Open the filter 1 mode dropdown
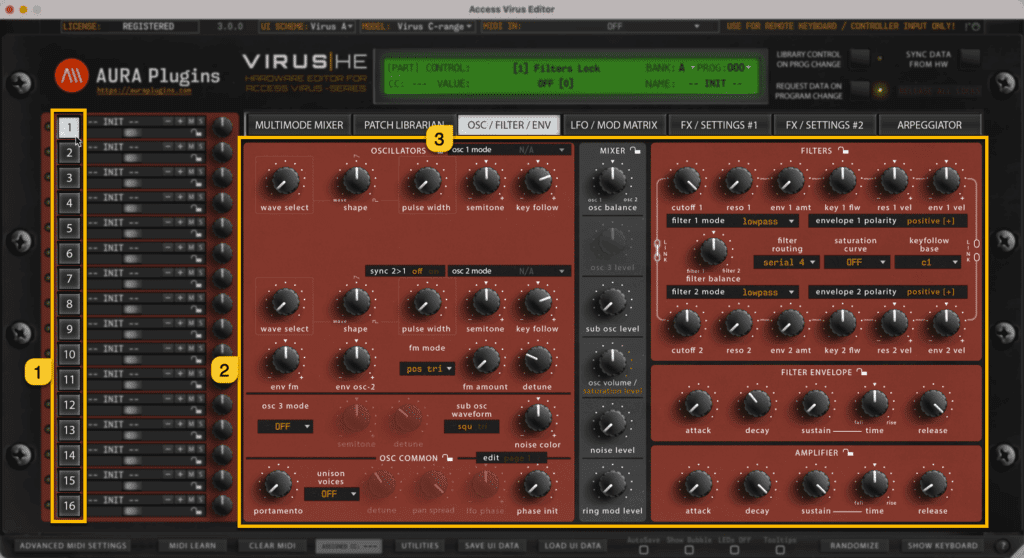Viewport: 1024px width, 558px height. click(x=733, y=221)
